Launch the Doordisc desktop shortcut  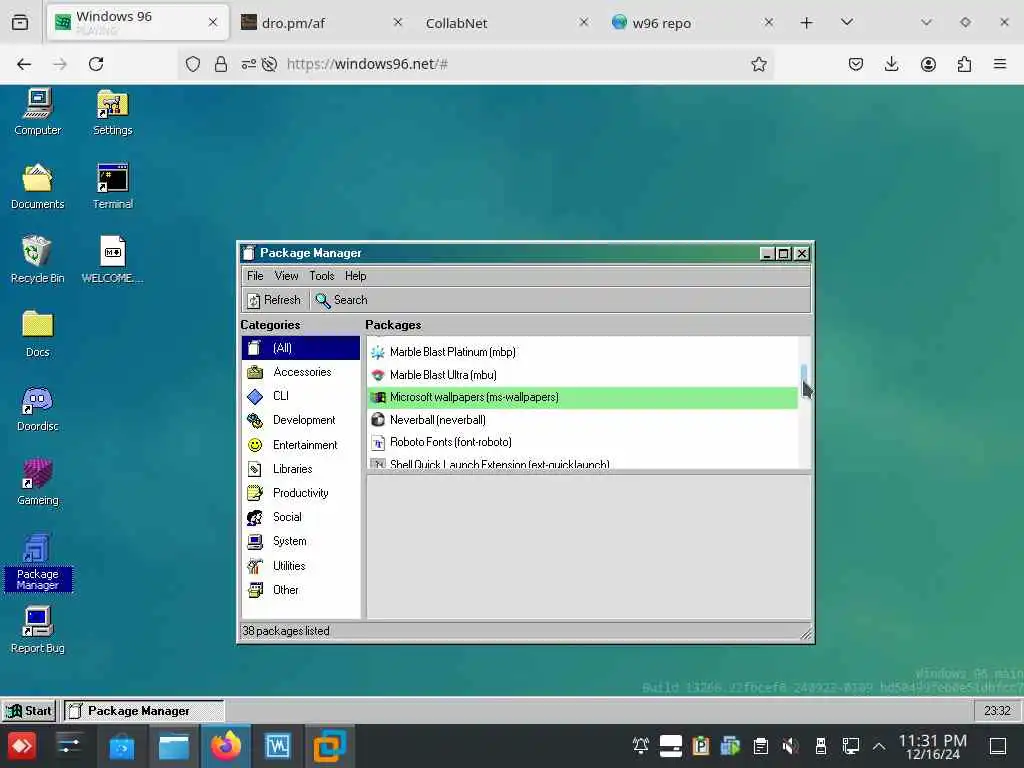click(x=37, y=408)
